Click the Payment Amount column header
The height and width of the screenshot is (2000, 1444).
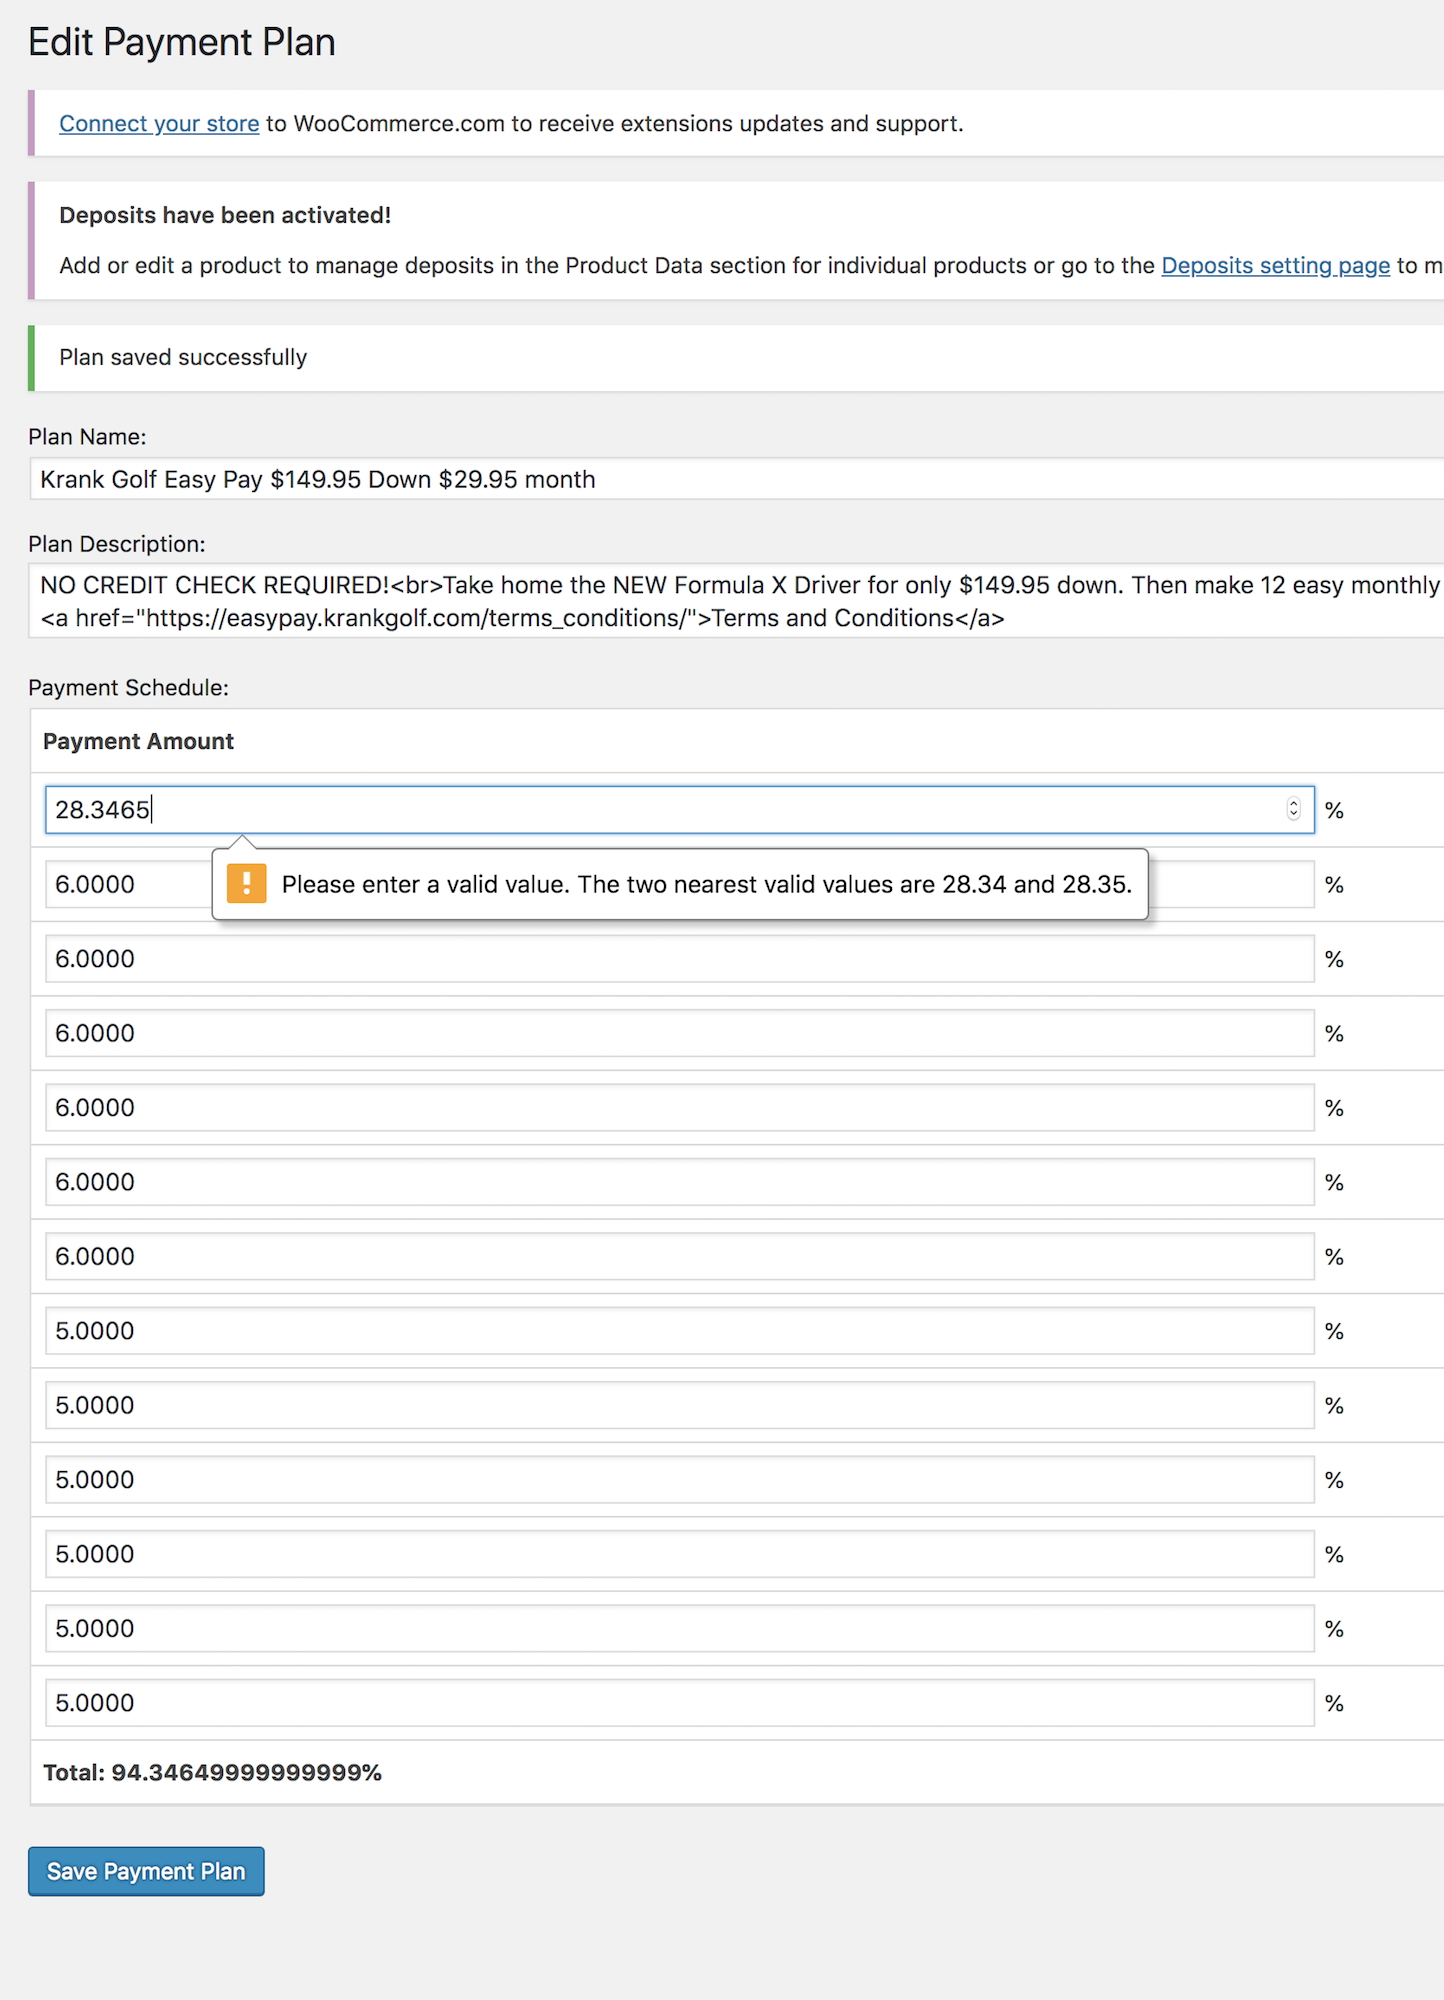(138, 742)
